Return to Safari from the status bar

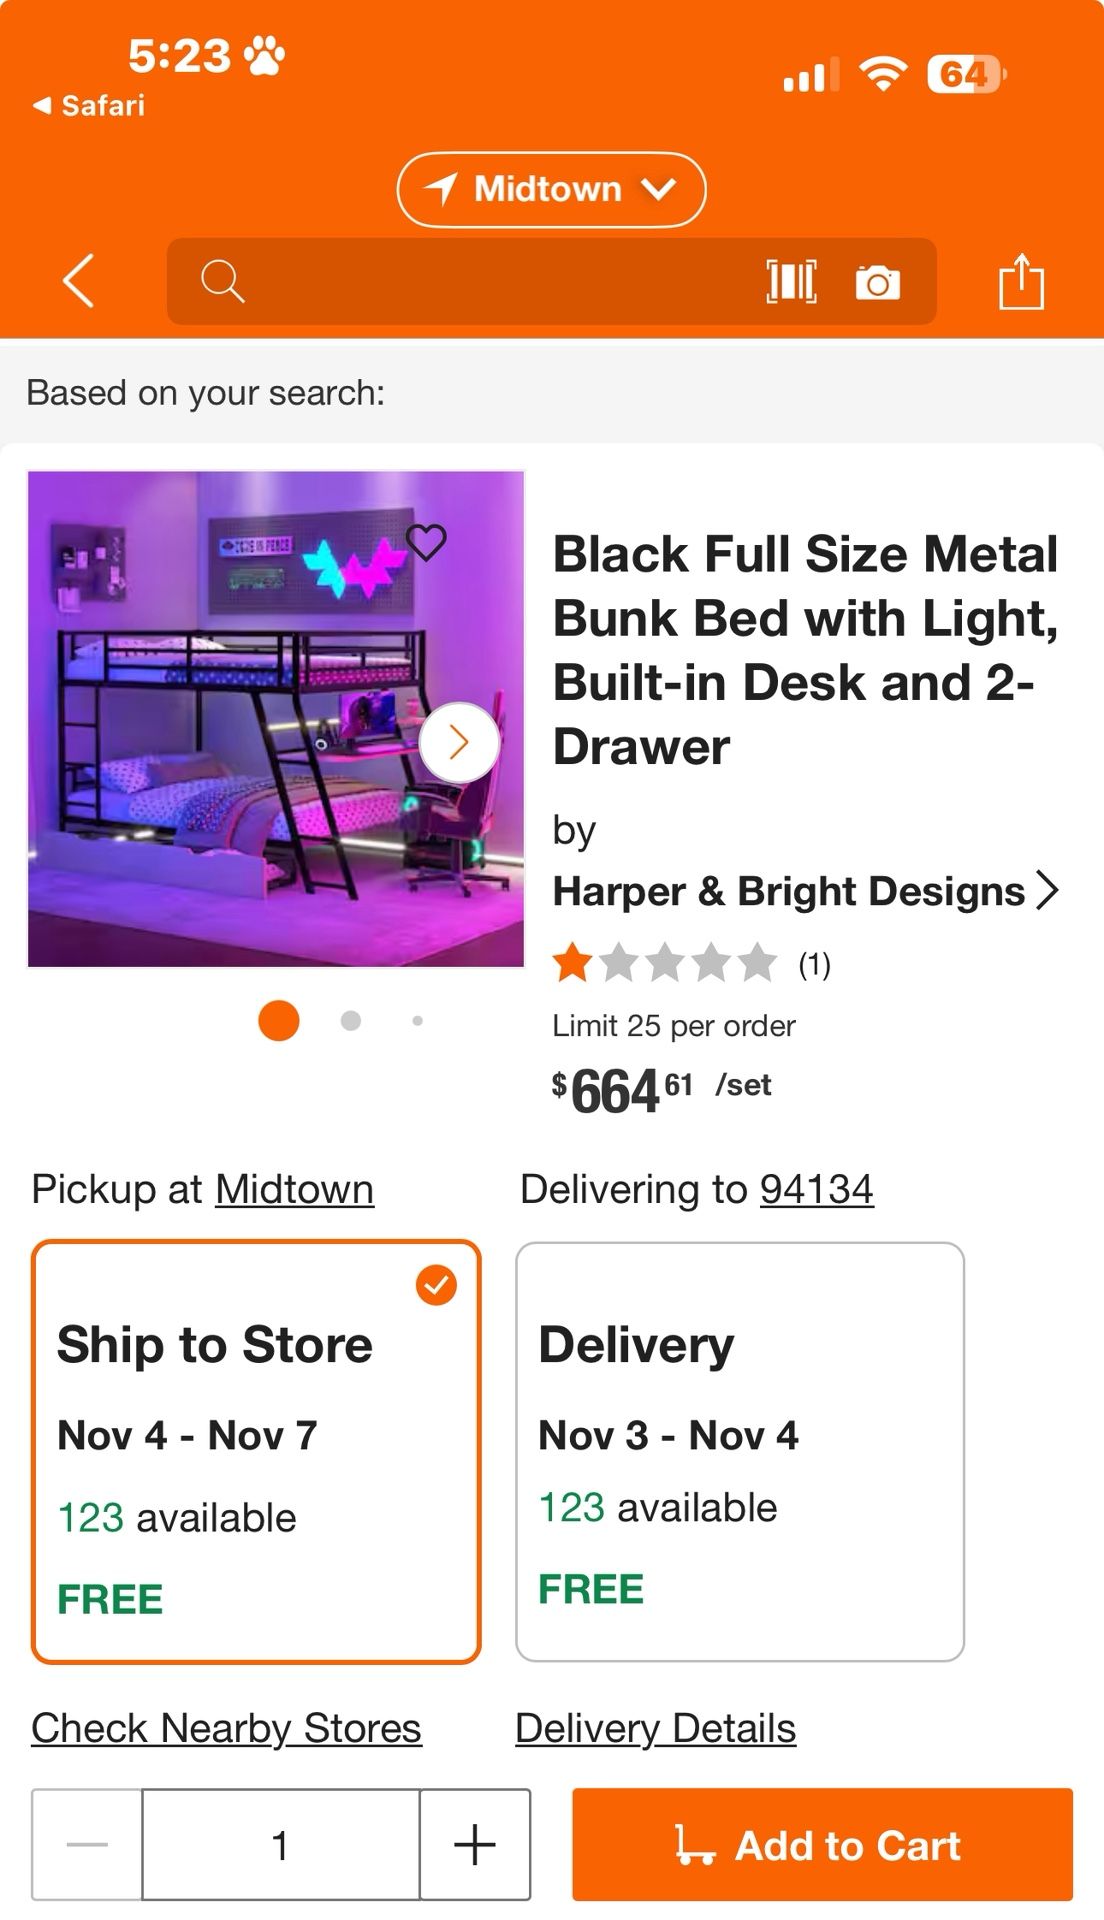tap(88, 105)
